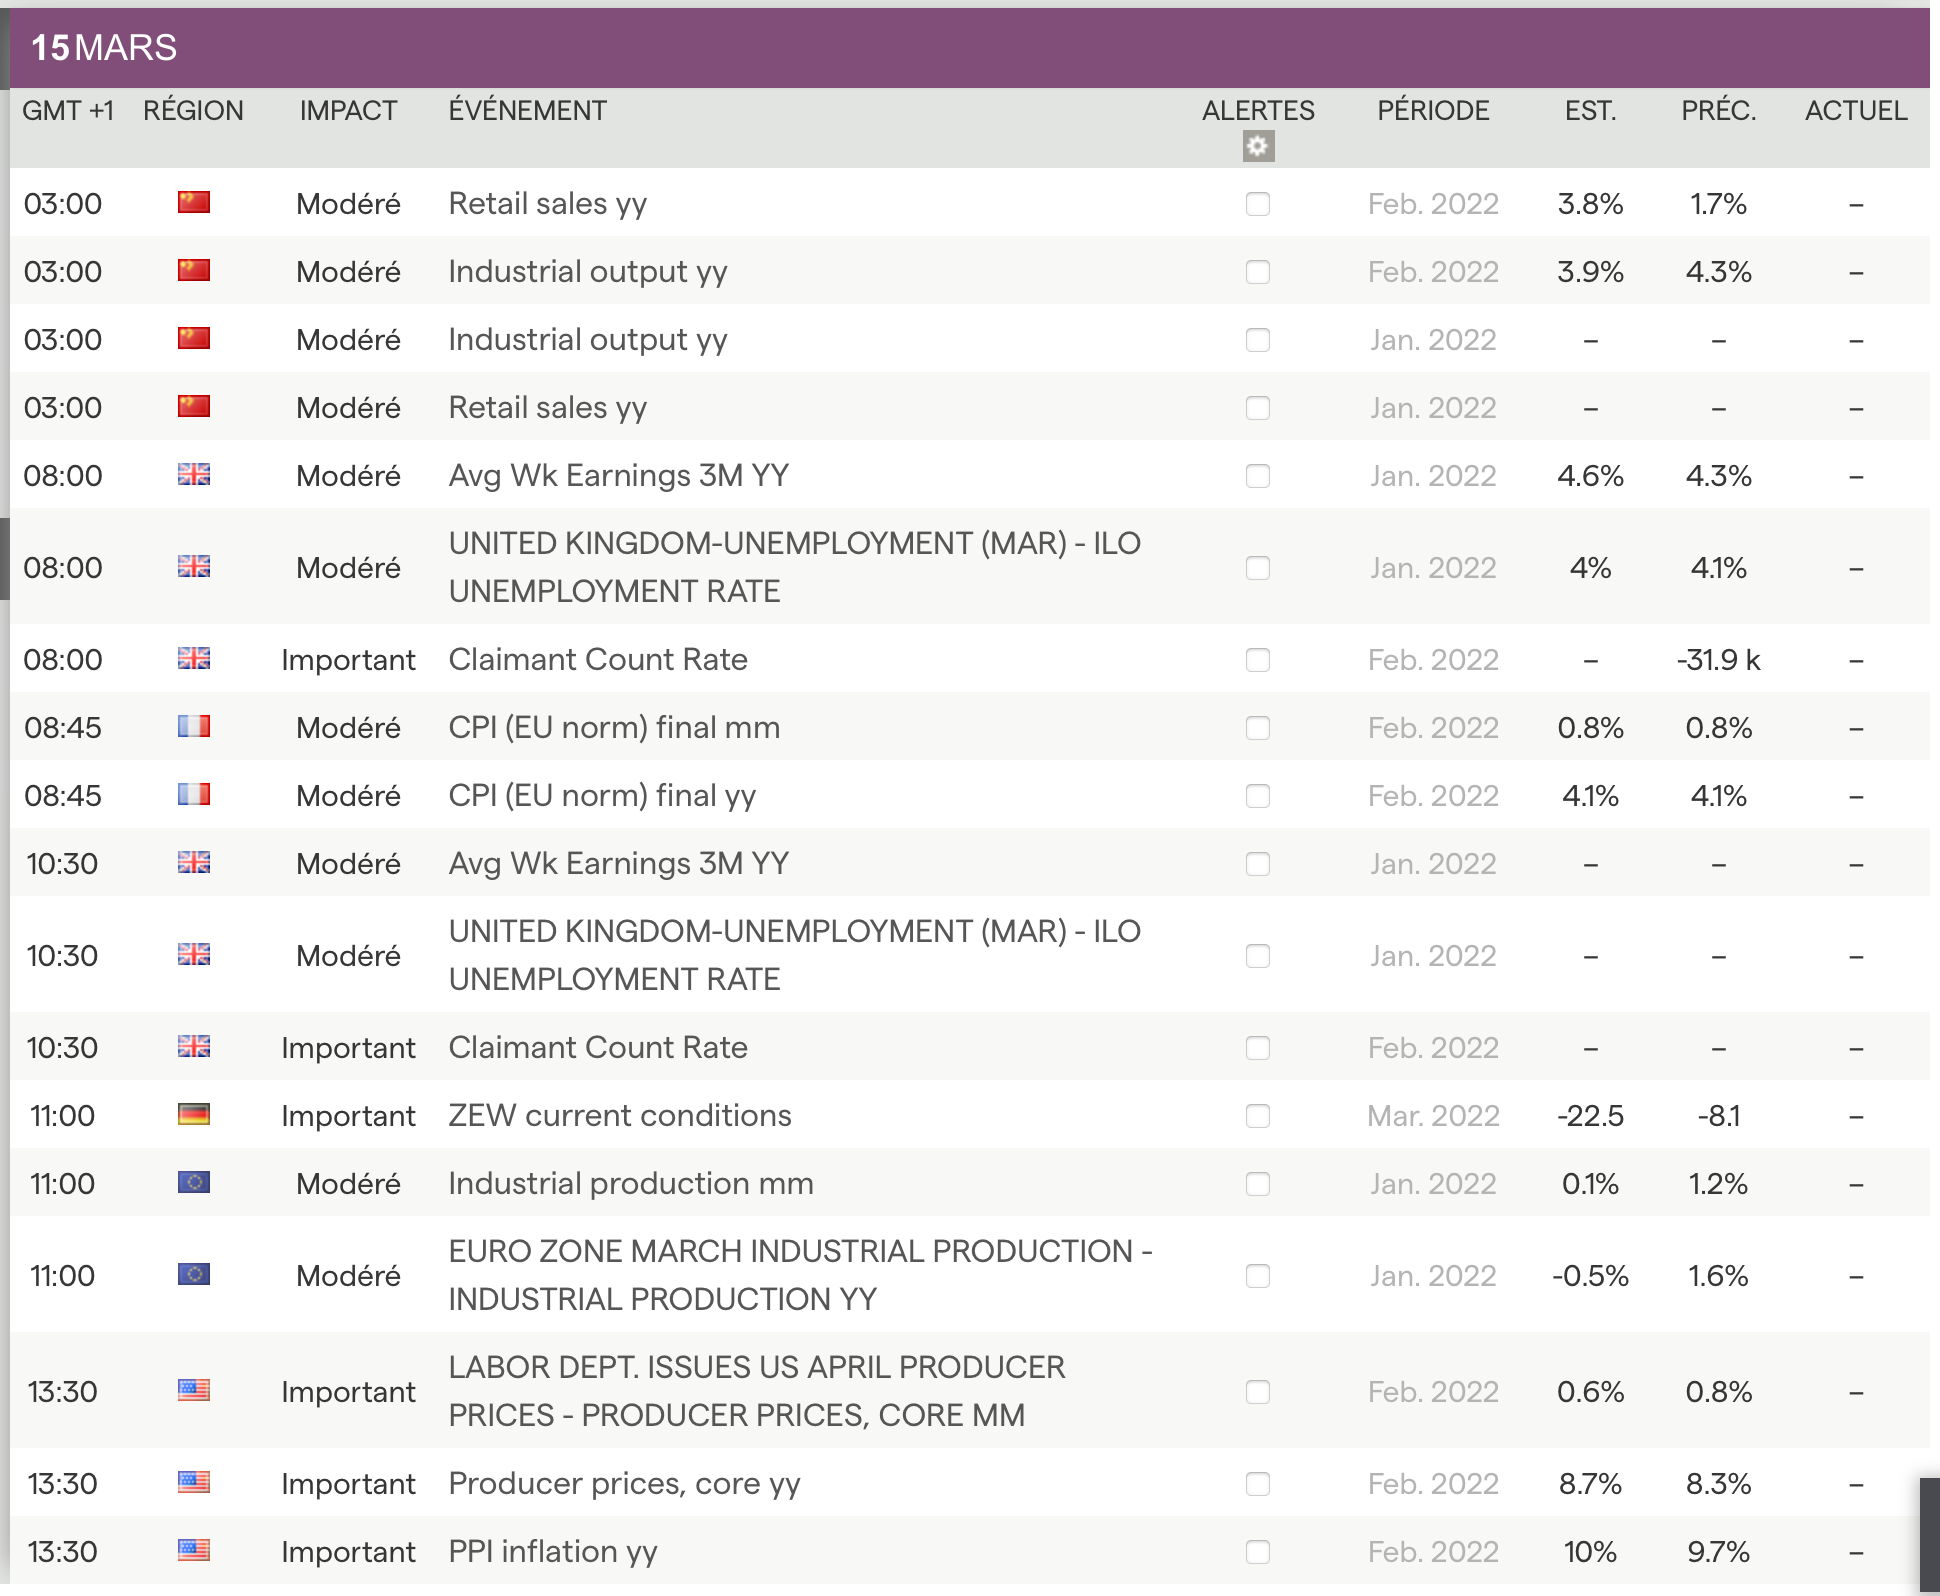The height and width of the screenshot is (1596, 1940).
Task: Enable alert for ZEW current conditions
Action: tap(1257, 1116)
